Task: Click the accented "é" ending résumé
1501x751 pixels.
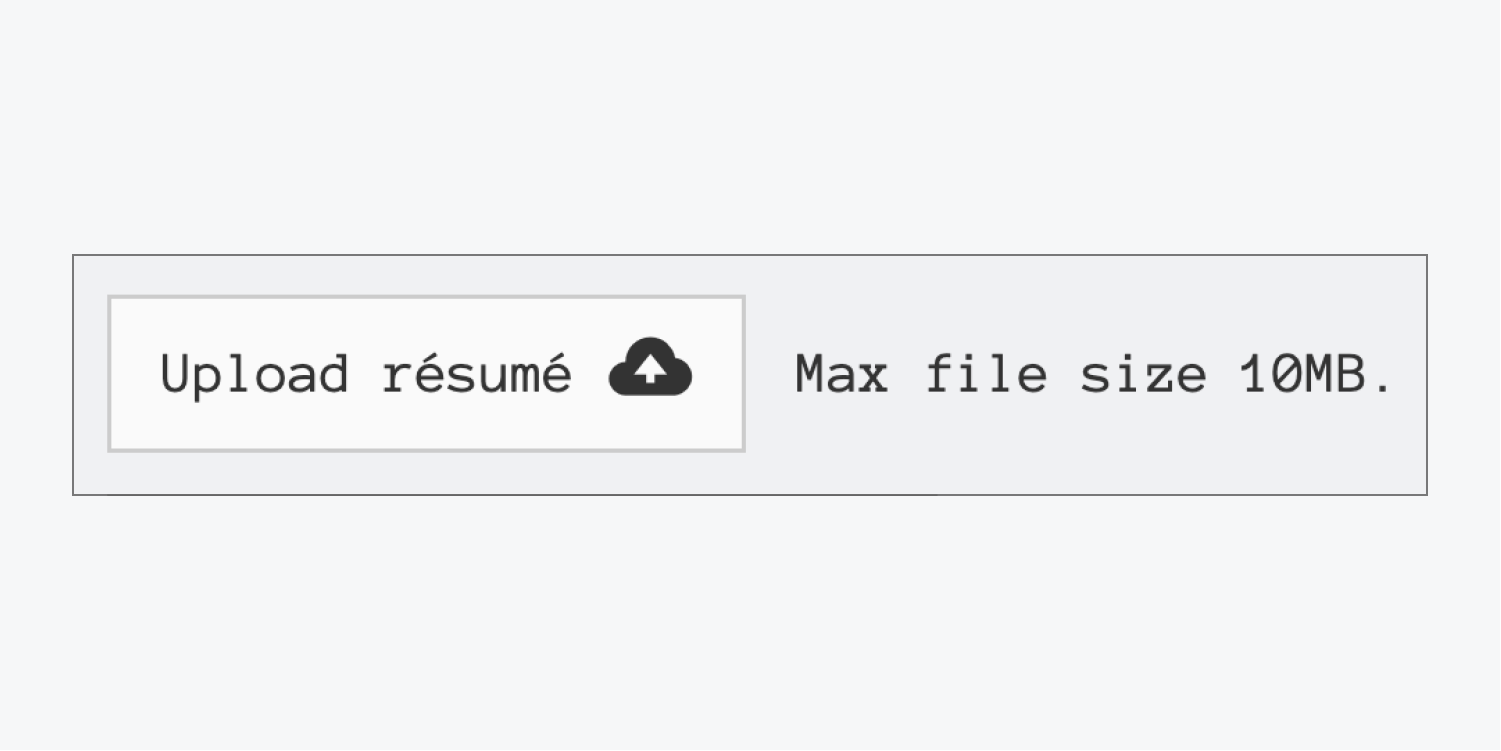Action: coord(555,371)
